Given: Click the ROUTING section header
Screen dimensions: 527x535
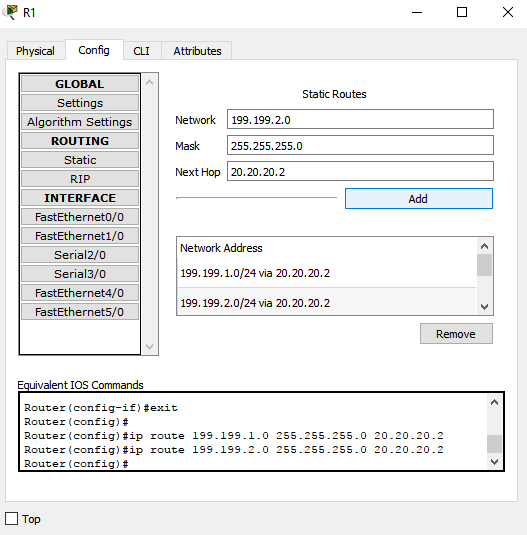Looking at the screenshot, I should pyautogui.click(x=80, y=141).
